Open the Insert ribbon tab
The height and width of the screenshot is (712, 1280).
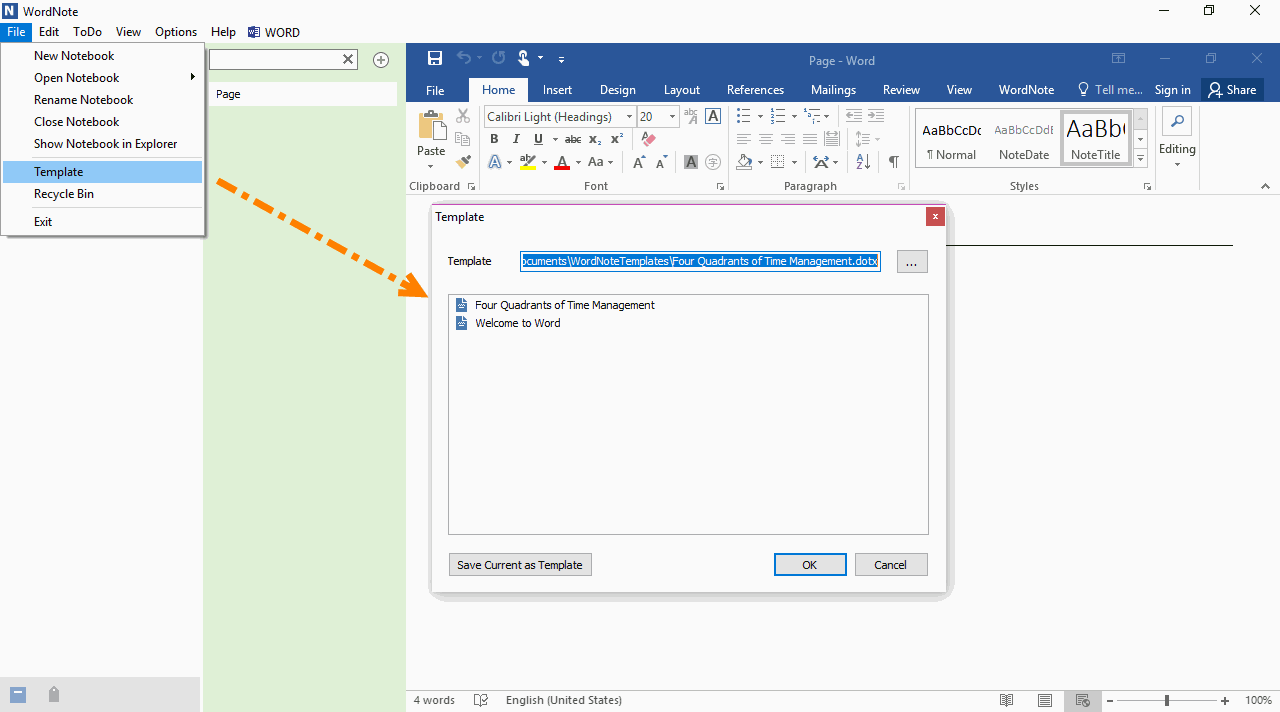click(x=557, y=90)
